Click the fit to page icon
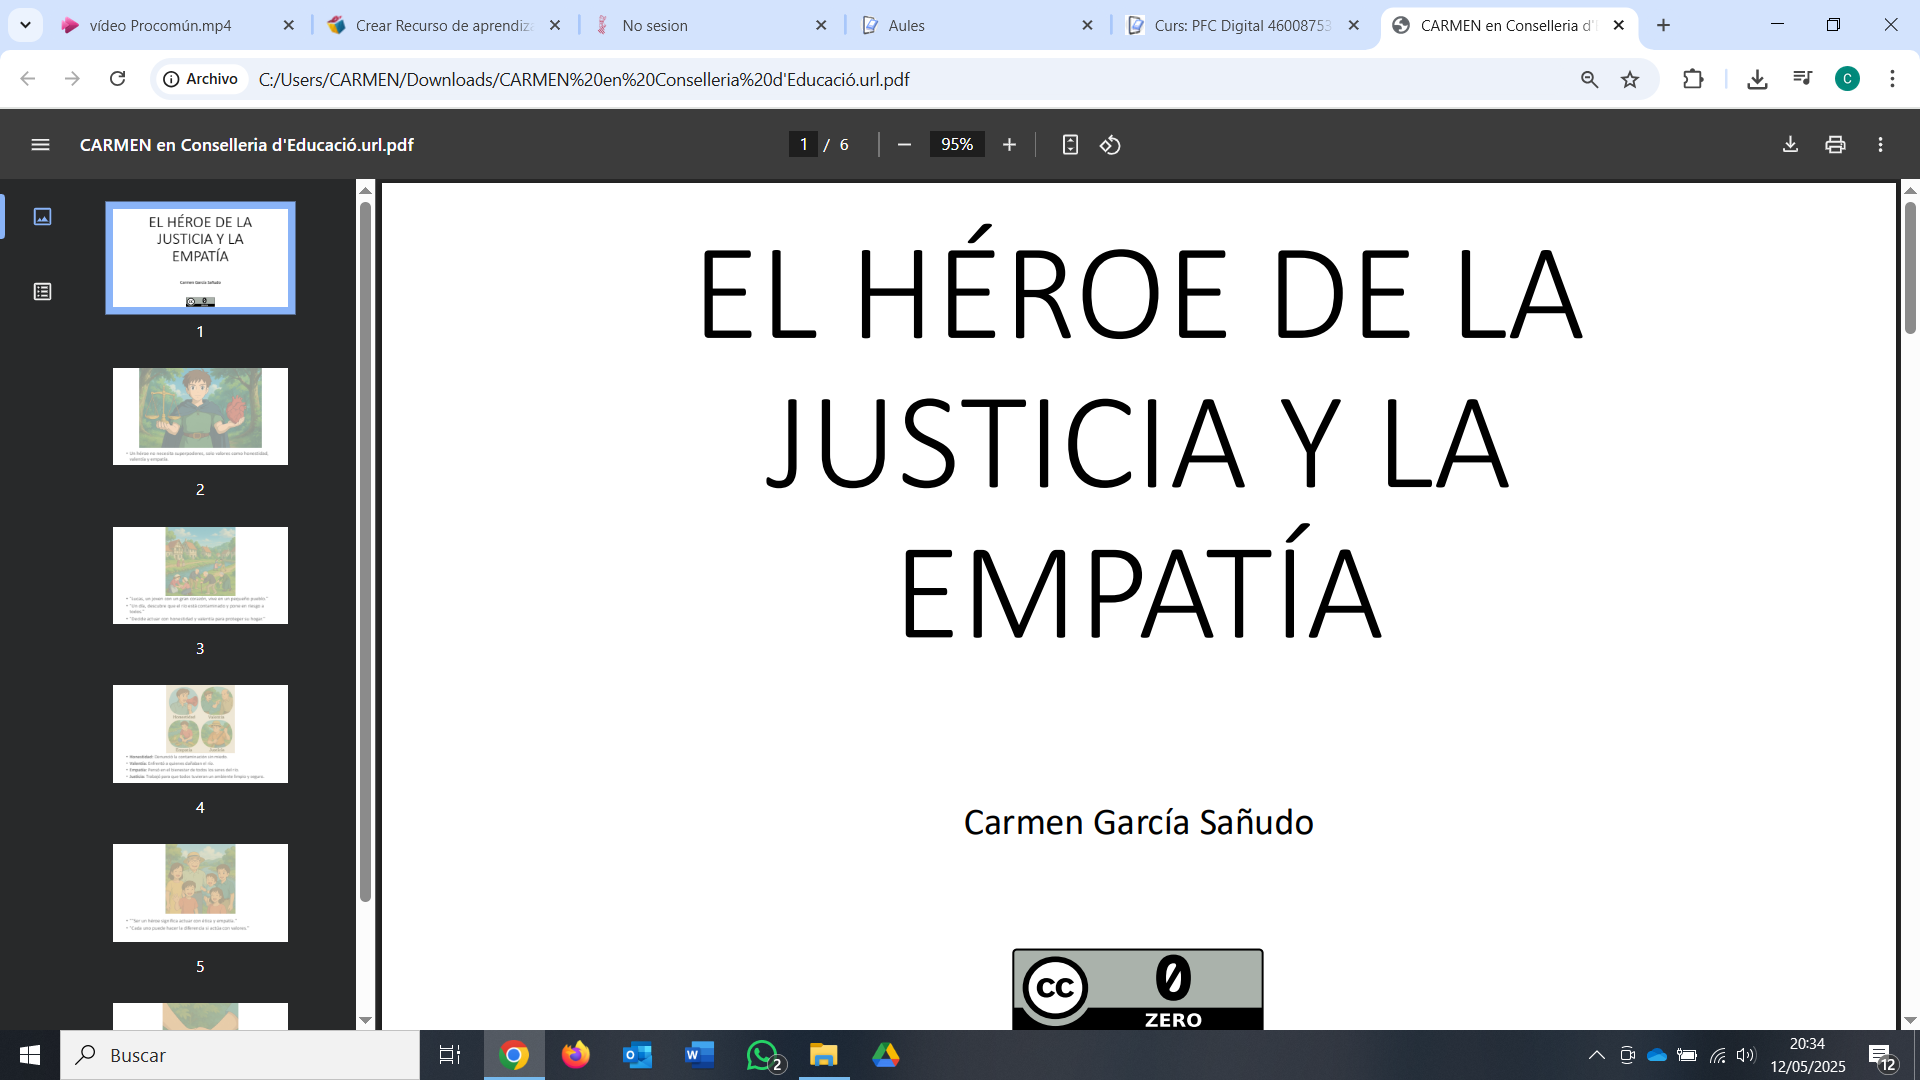 coord(1070,145)
